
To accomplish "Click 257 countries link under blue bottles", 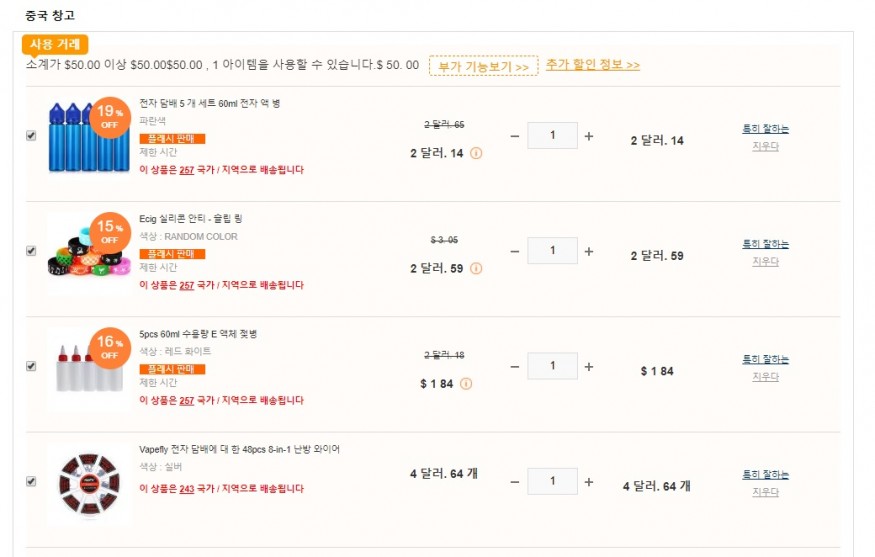I will (186, 170).
